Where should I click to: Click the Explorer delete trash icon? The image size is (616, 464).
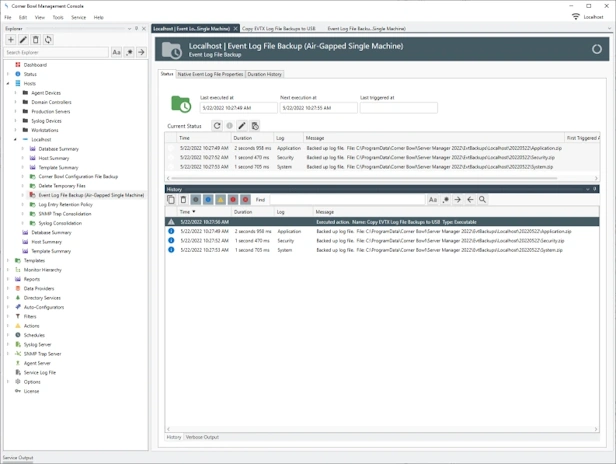coord(35,40)
